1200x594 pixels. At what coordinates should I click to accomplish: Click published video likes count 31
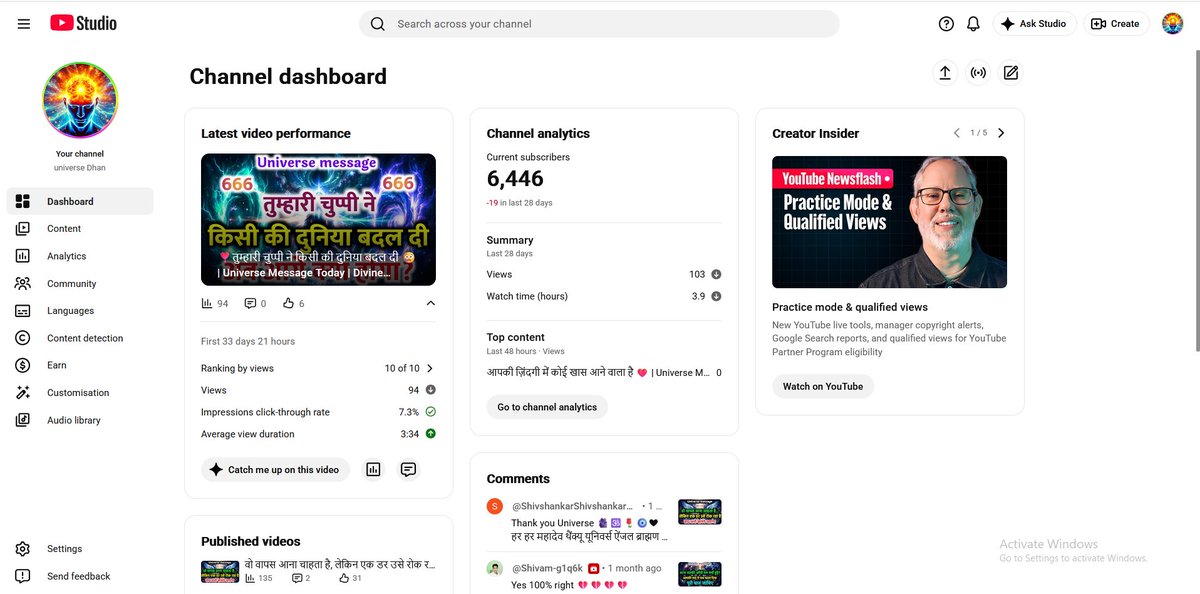tap(350, 578)
